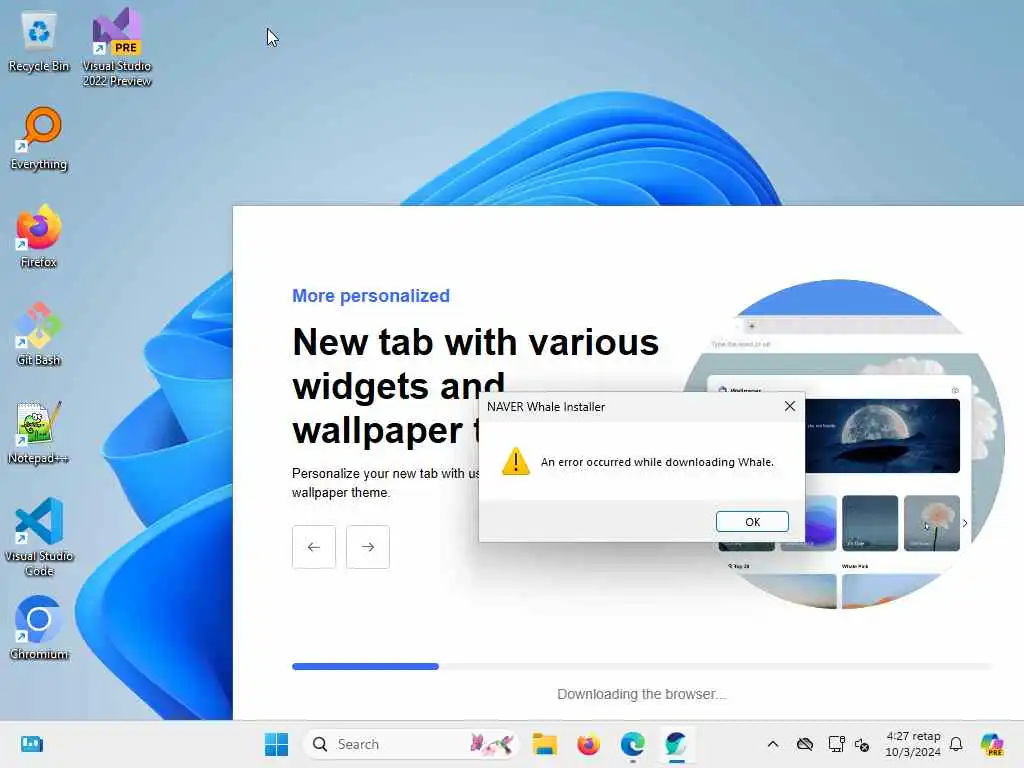Click OK in the Whale Installer error

pyautogui.click(x=752, y=522)
